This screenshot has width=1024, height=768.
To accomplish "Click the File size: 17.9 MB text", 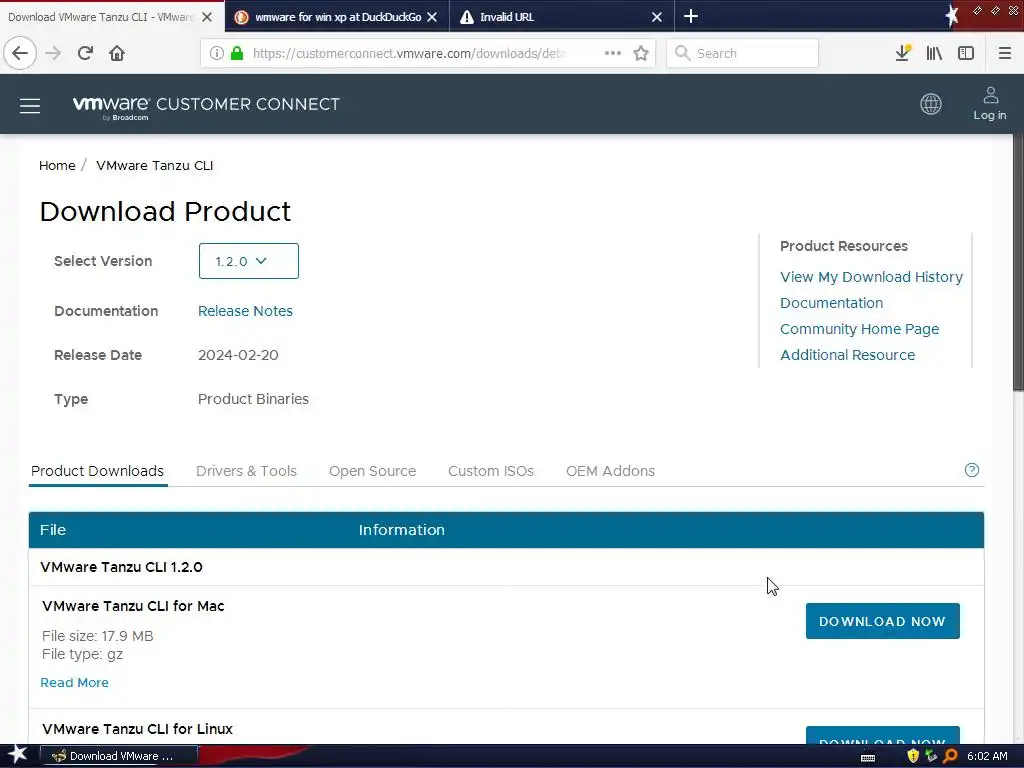I will pyautogui.click(x=97, y=635).
